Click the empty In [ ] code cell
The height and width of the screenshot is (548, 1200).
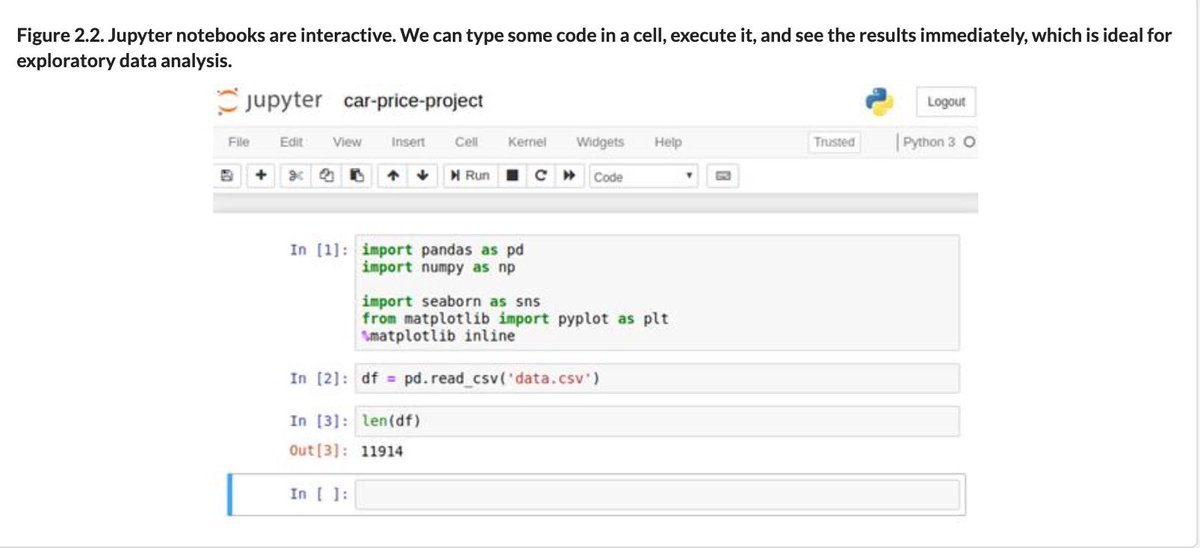pos(657,494)
